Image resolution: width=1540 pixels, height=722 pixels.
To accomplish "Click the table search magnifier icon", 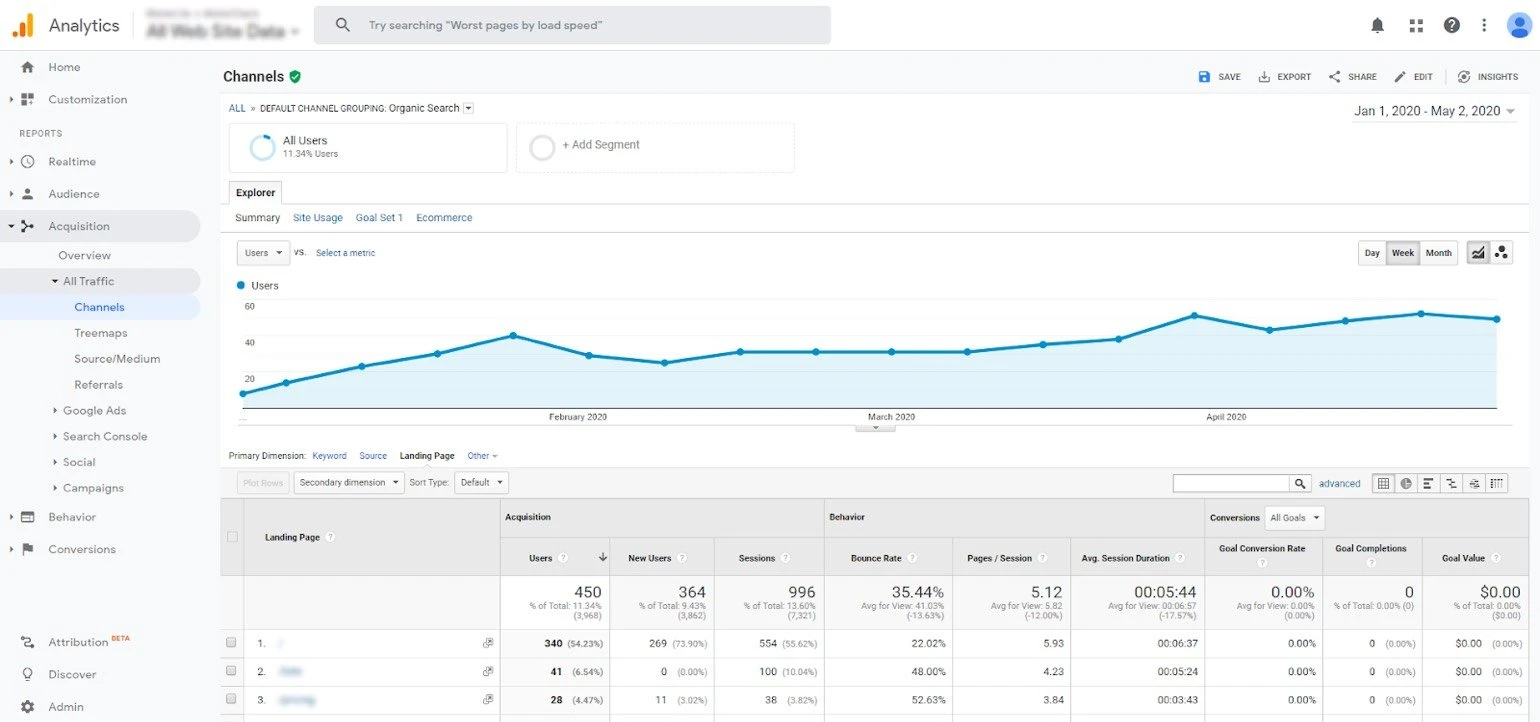I will point(1299,483).
